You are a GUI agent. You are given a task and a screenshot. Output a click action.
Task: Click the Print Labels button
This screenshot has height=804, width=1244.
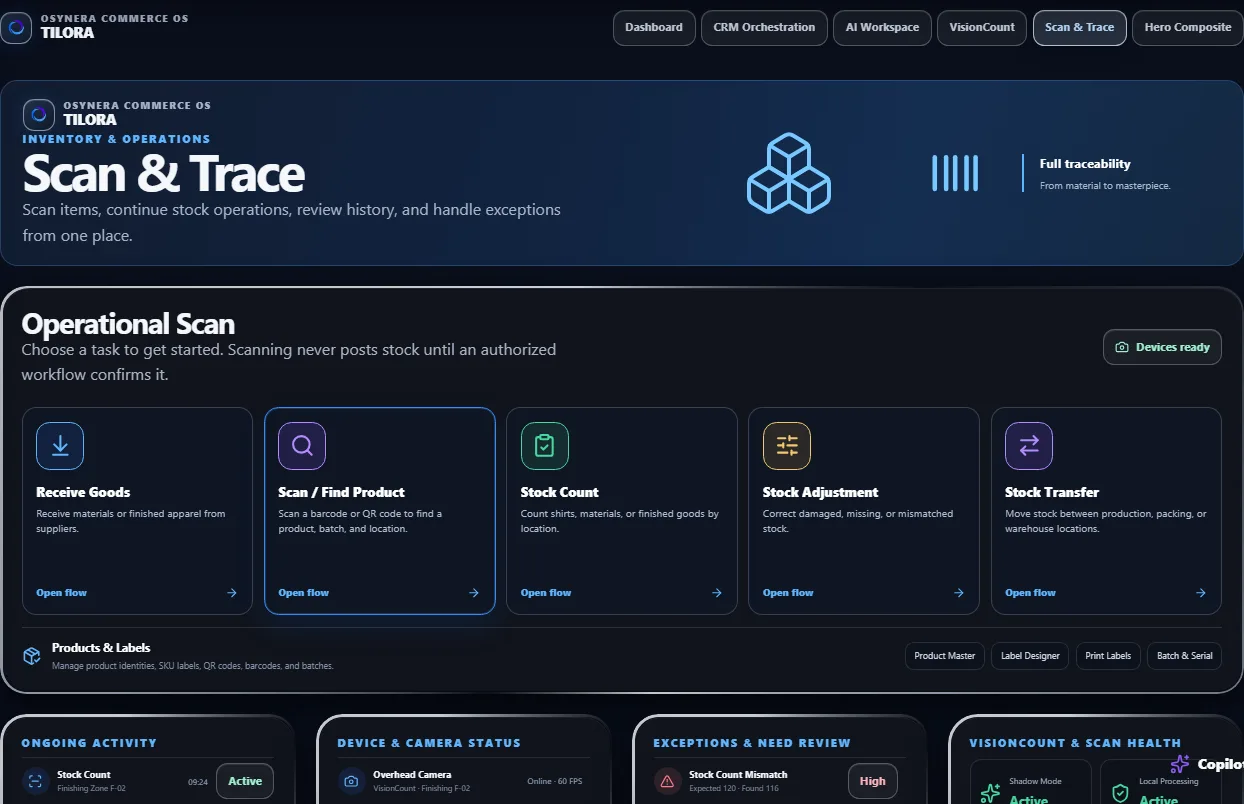pos(1108,656)
